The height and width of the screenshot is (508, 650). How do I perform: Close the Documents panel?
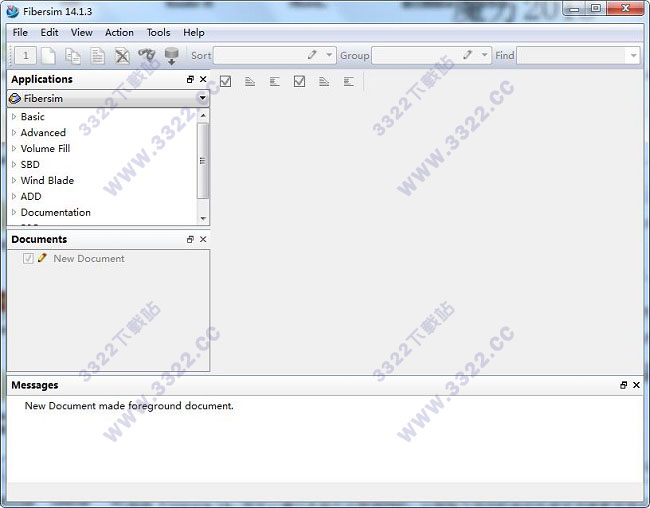click(x=203, y=239)
